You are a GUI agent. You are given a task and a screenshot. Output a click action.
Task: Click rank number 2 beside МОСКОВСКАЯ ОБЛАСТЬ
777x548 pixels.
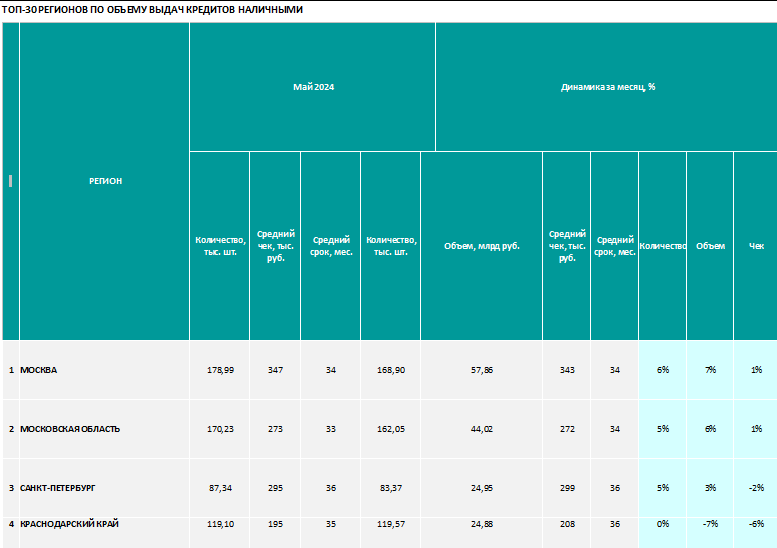tap(11, 429)
